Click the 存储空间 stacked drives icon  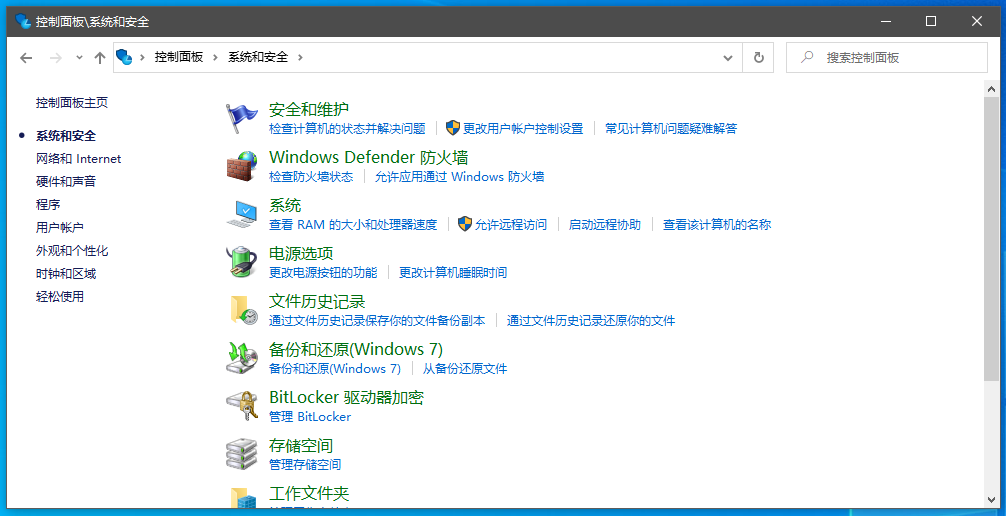pos(241,454)
